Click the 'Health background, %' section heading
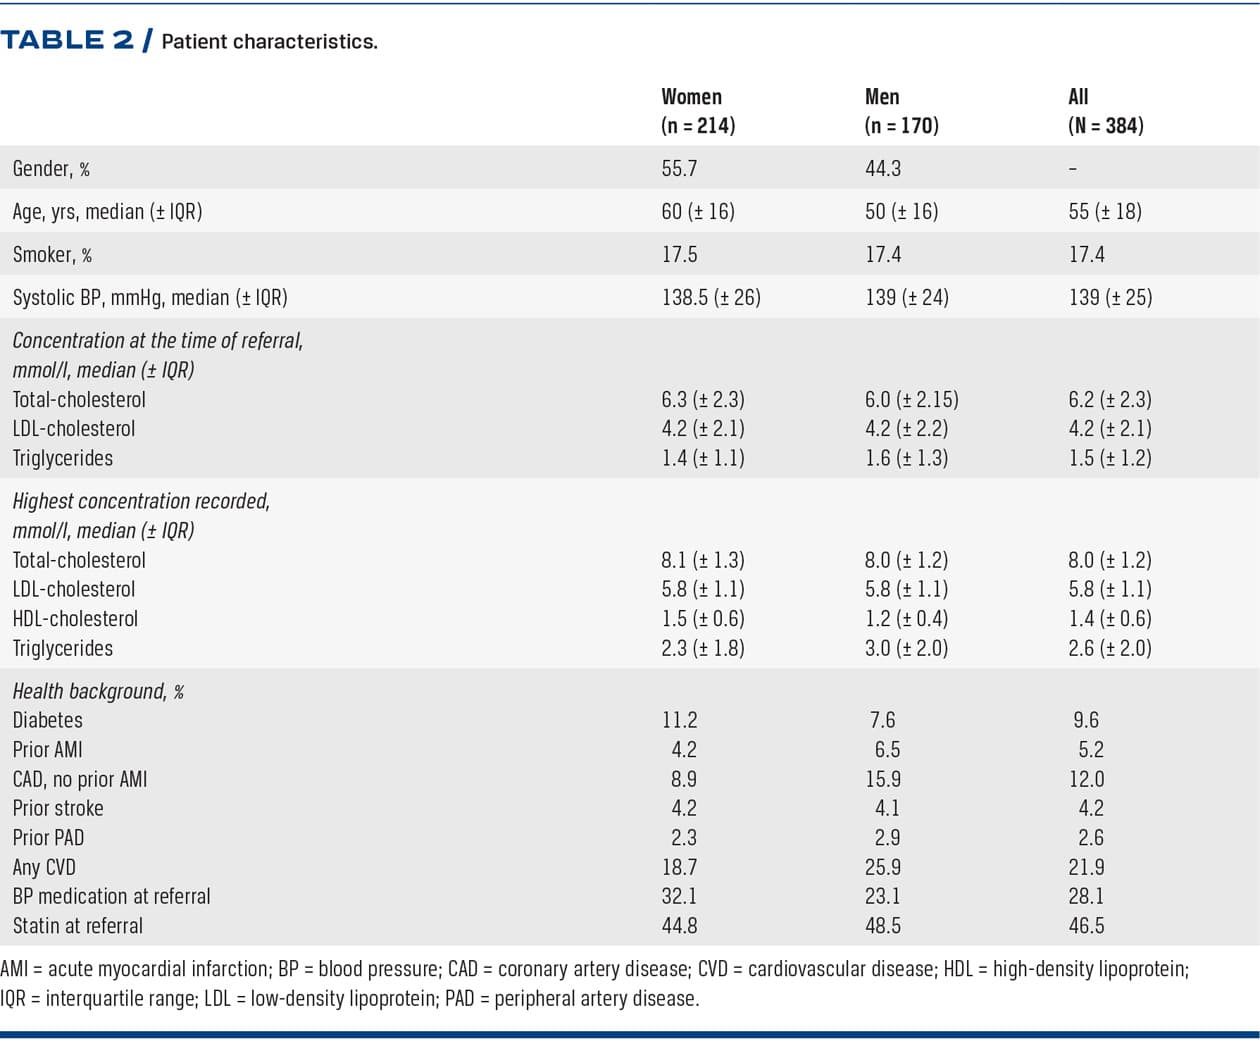 pos(98,691)
